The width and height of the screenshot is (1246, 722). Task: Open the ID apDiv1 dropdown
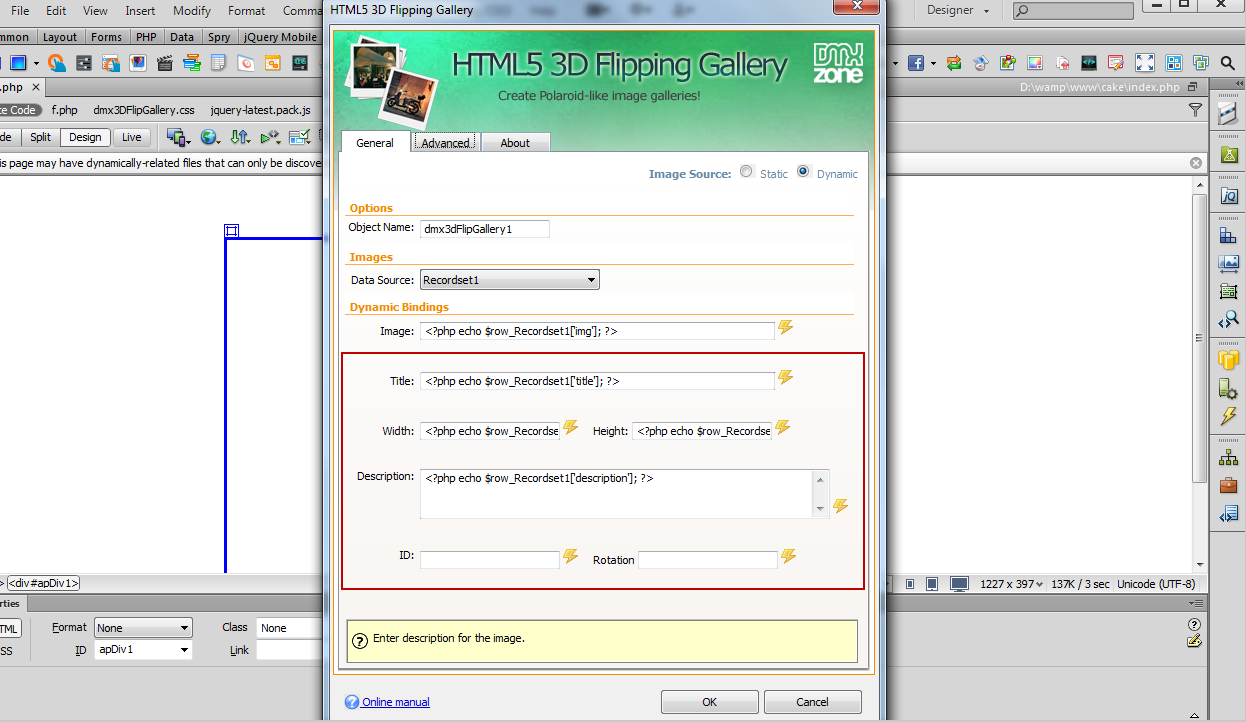point(143,650)
